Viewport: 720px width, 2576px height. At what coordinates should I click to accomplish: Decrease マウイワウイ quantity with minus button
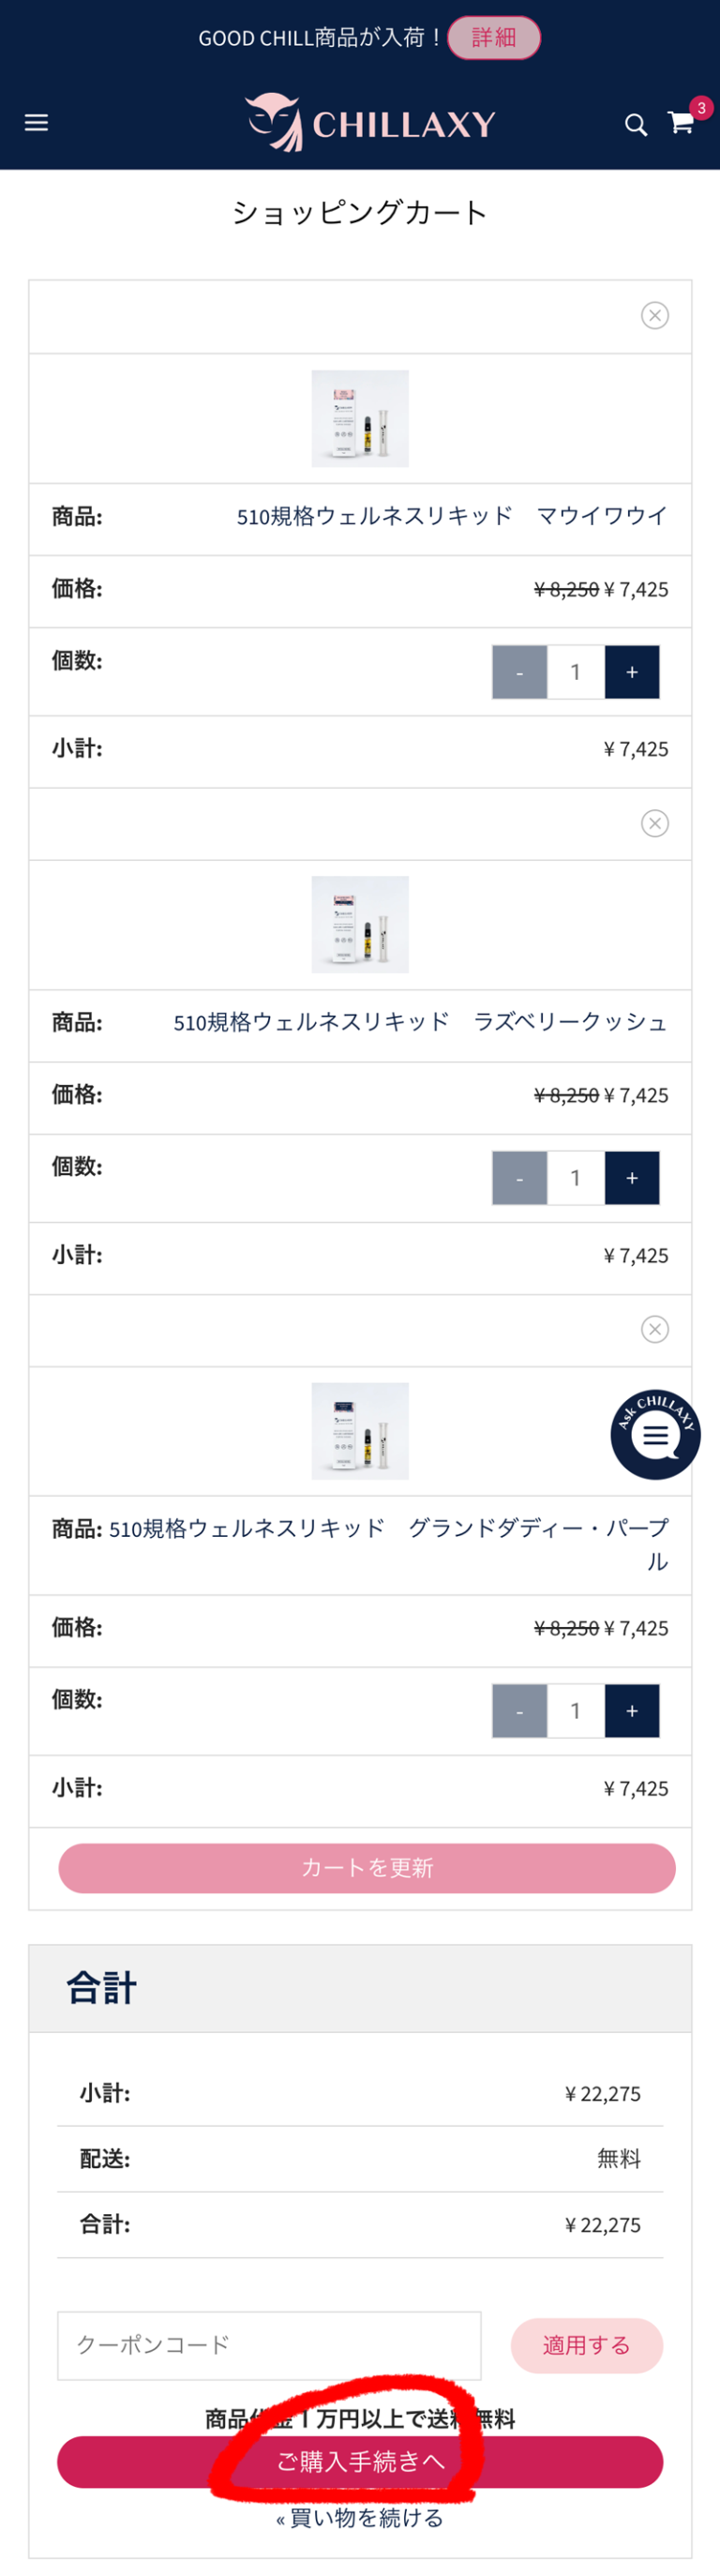pos(519,672)
